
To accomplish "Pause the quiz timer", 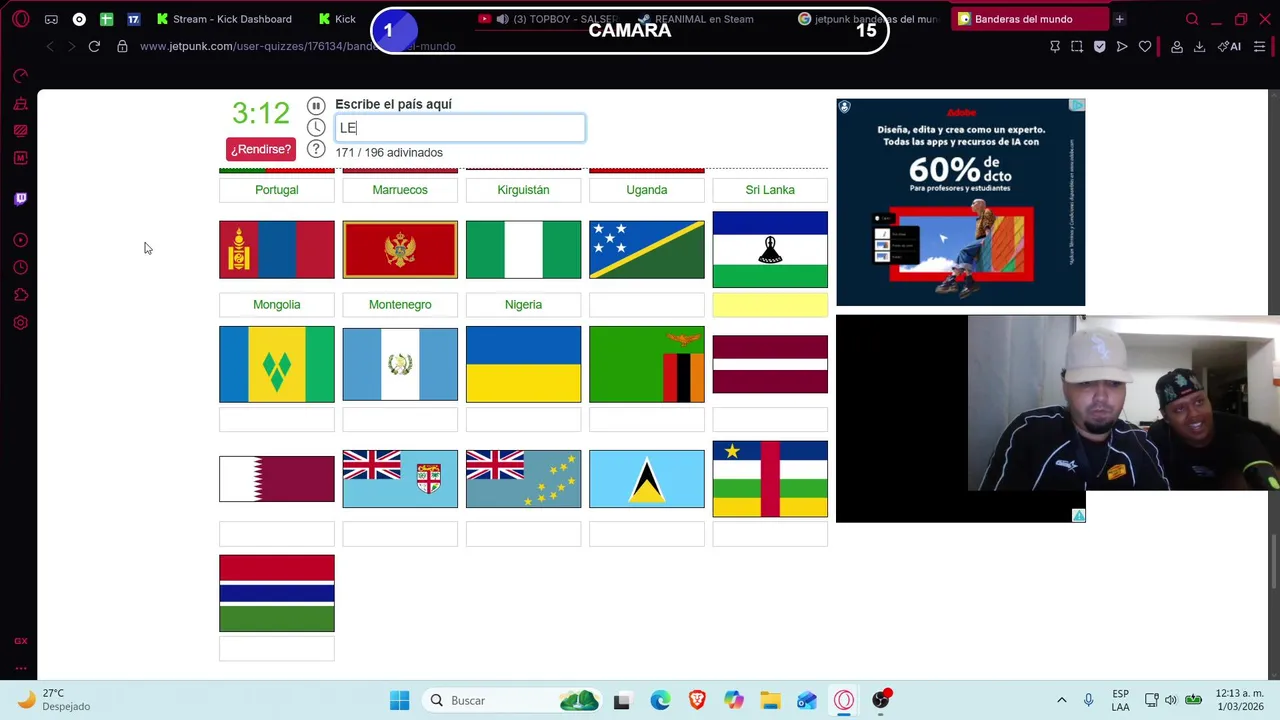I will (316, 106).
